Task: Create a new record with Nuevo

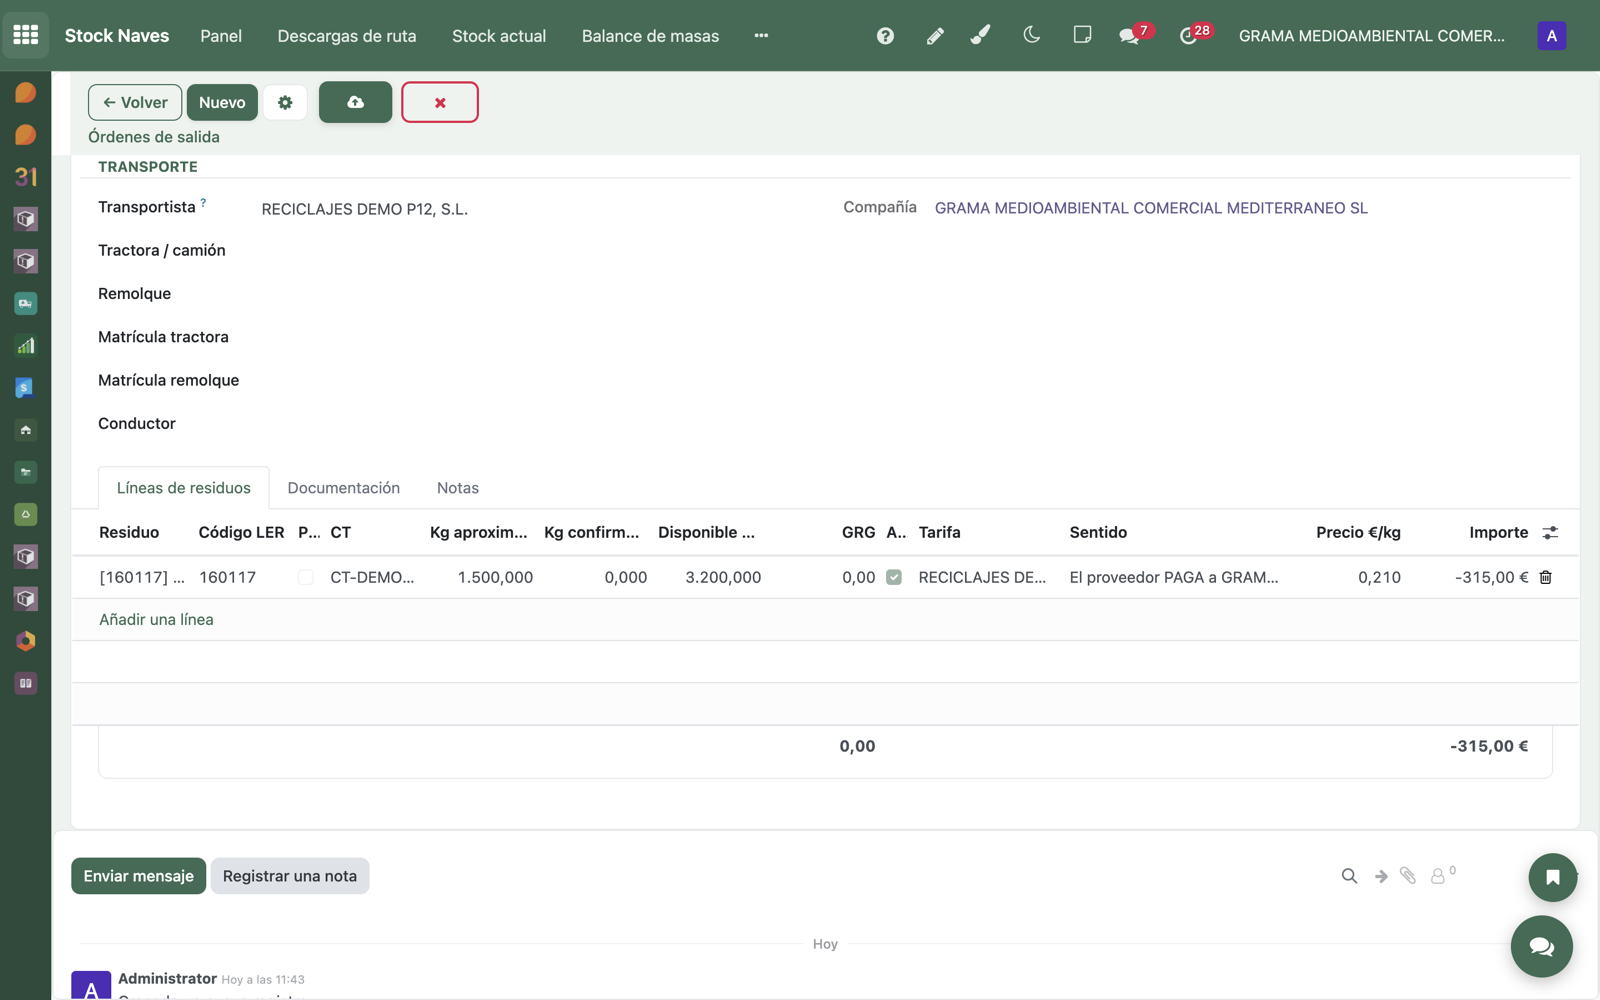Action: click(x=222, y=102)
